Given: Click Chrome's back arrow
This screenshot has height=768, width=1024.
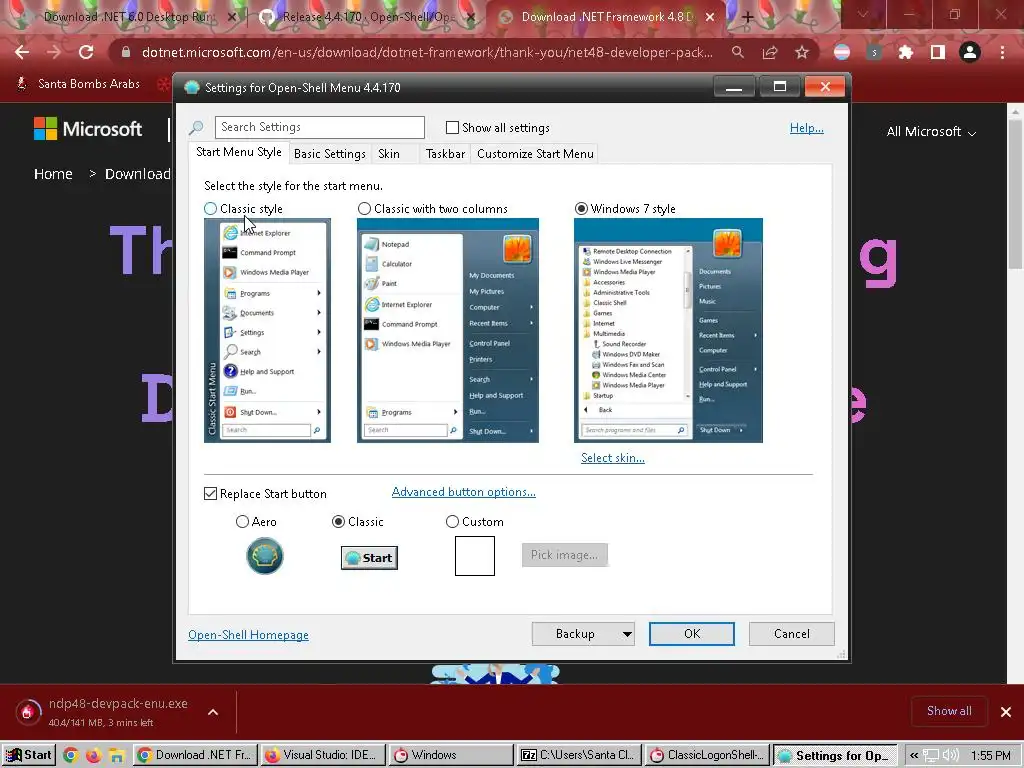Looking at the screenshot, I should (x=22, y=52).
